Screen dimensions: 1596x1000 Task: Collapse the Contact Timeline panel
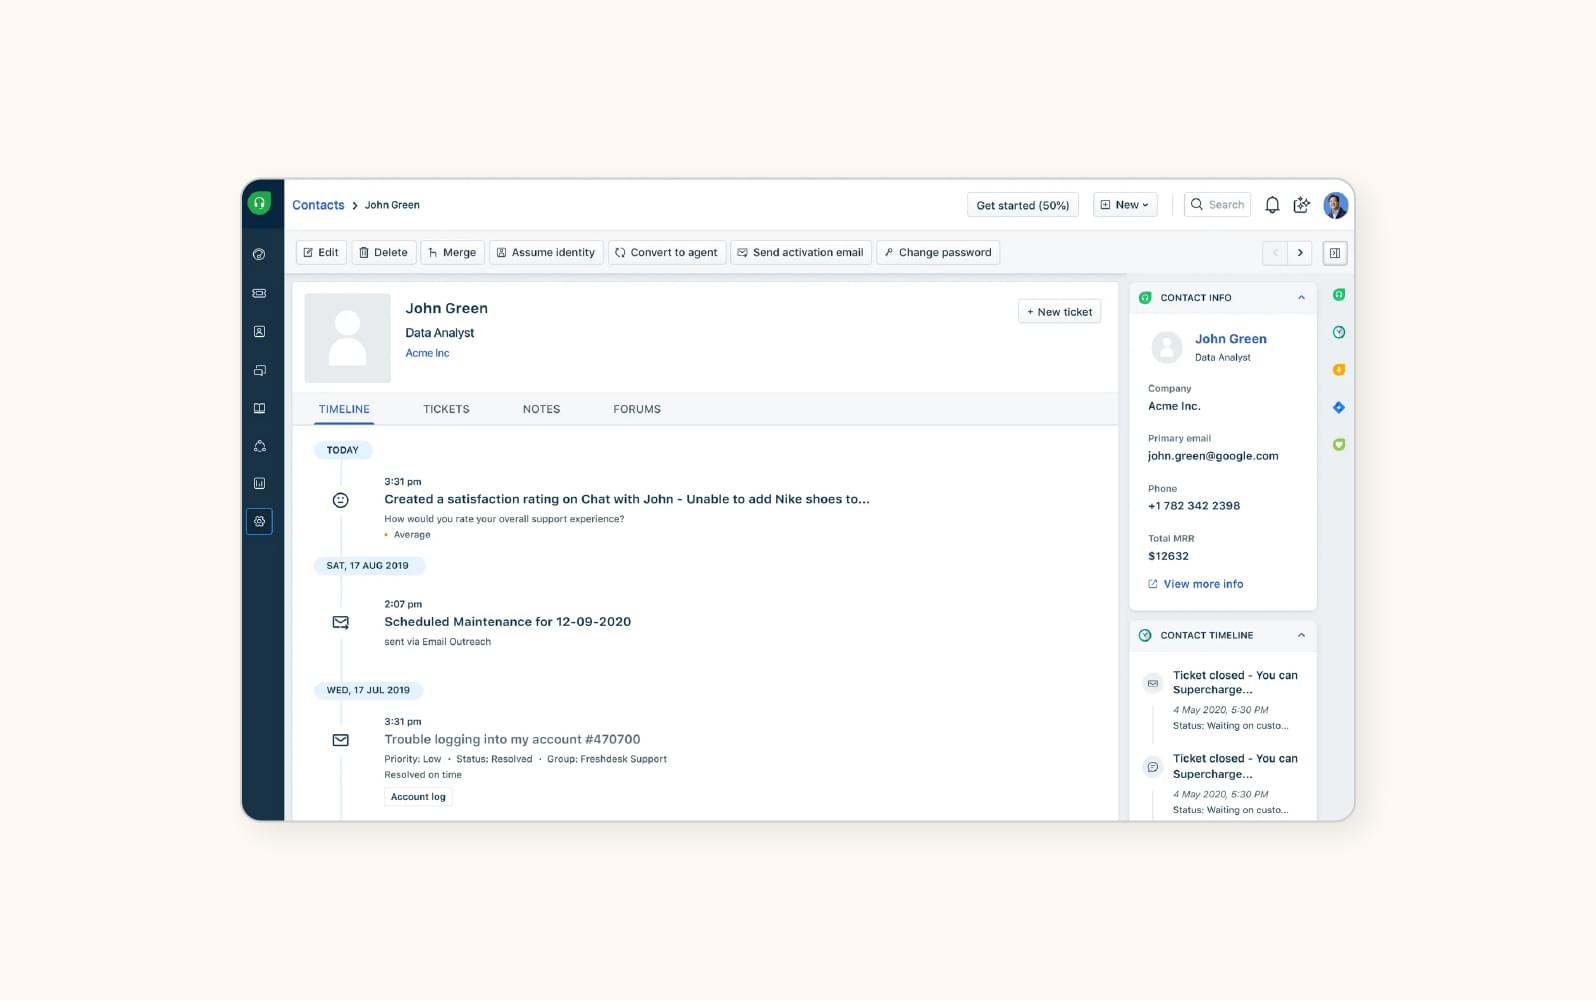click(x=1301, y=635)
